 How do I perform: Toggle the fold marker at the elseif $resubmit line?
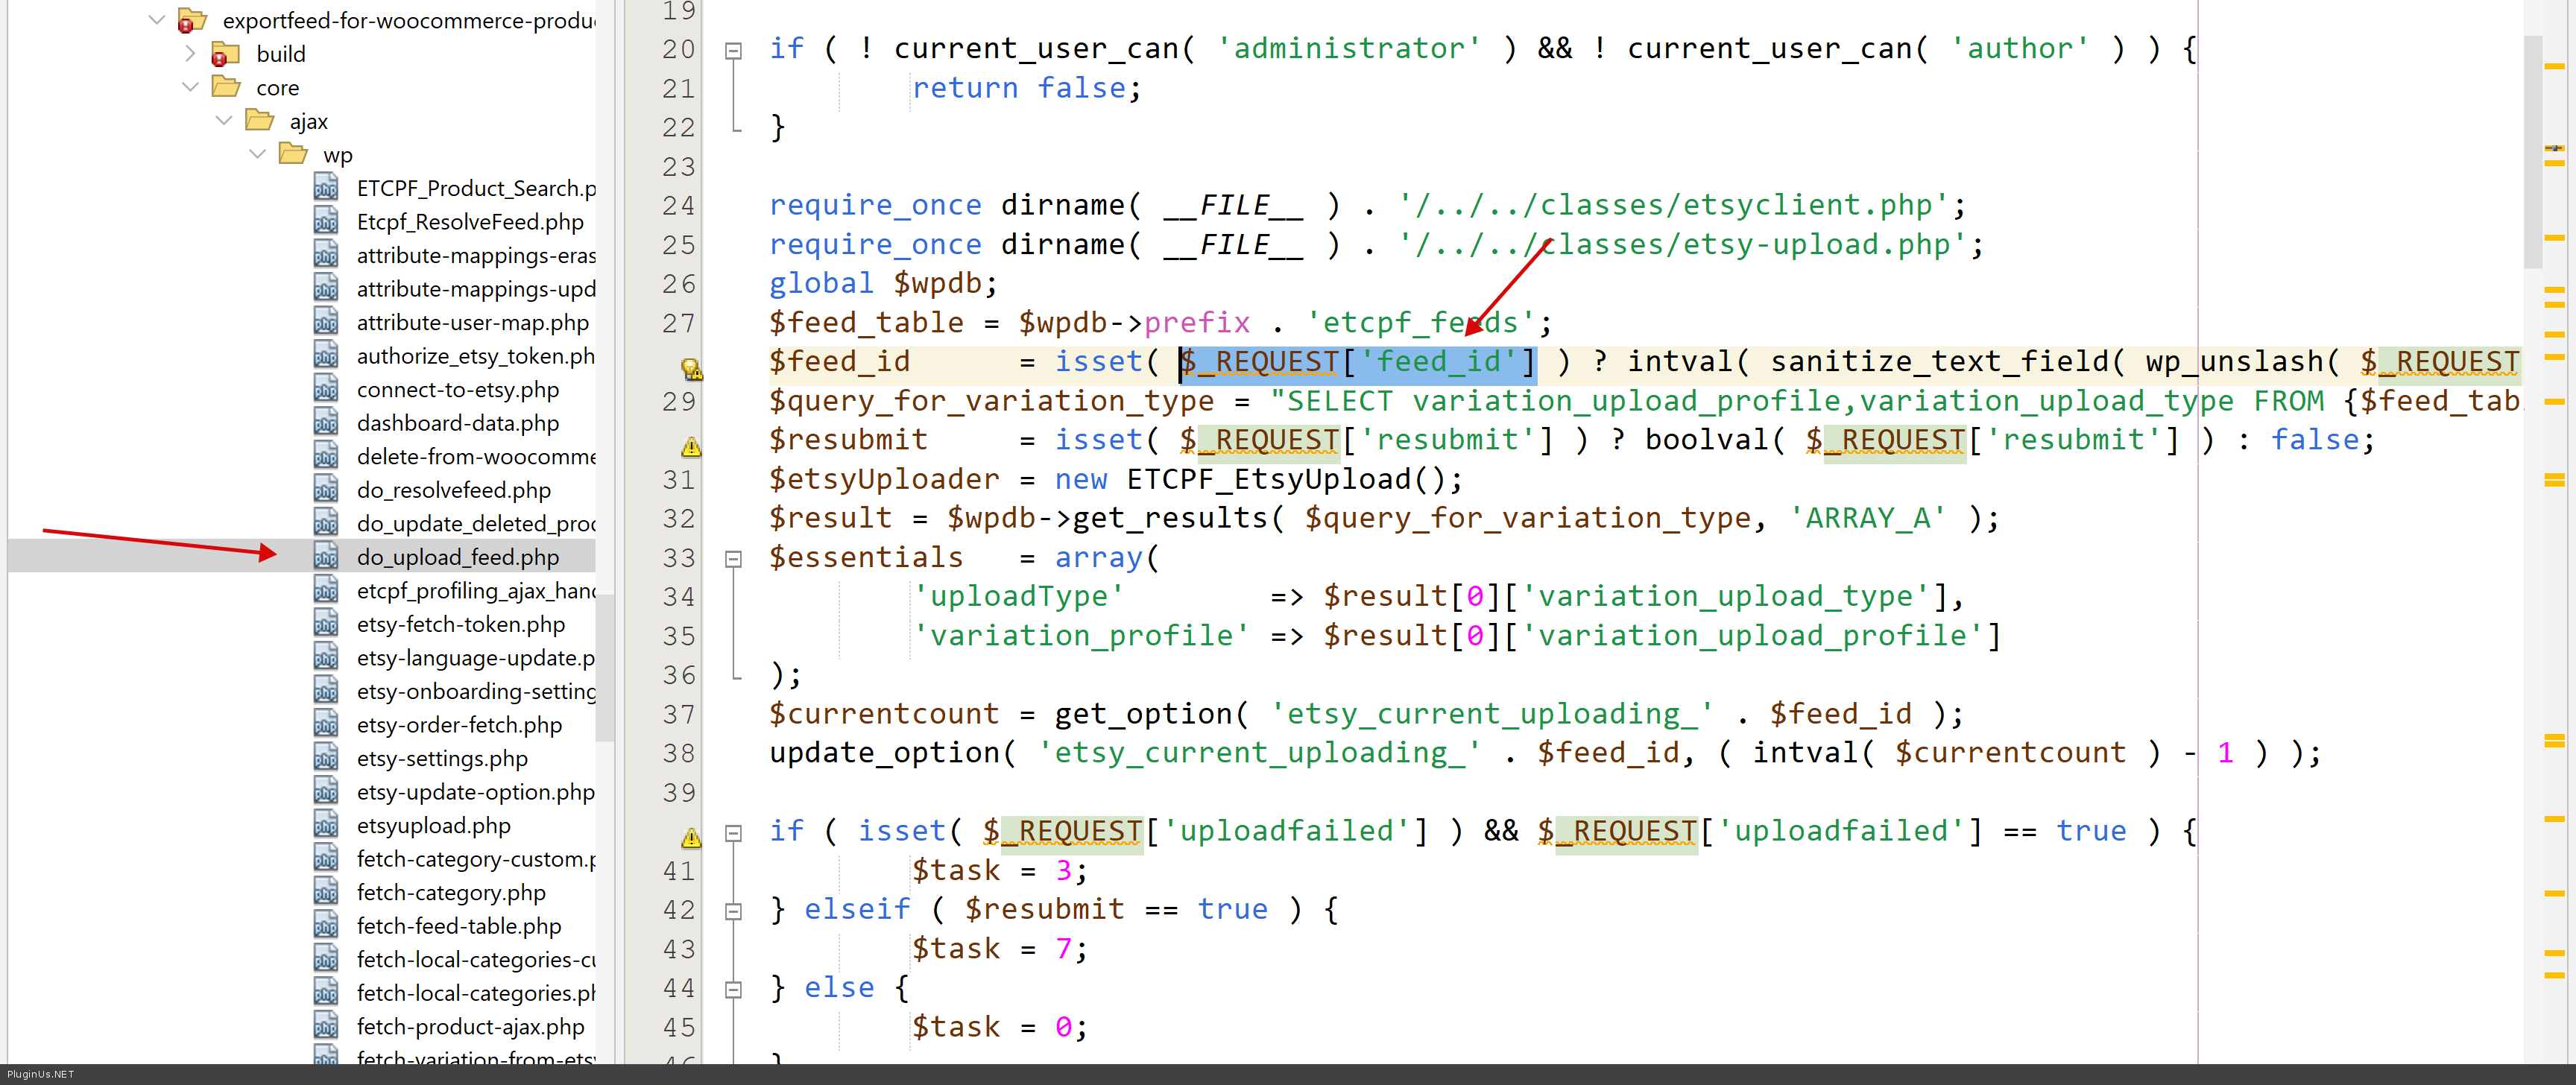(733, 911)
